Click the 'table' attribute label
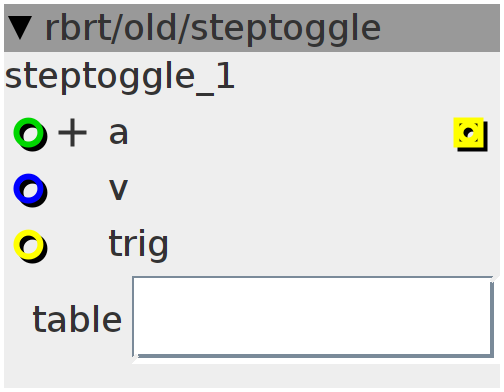 77,319
